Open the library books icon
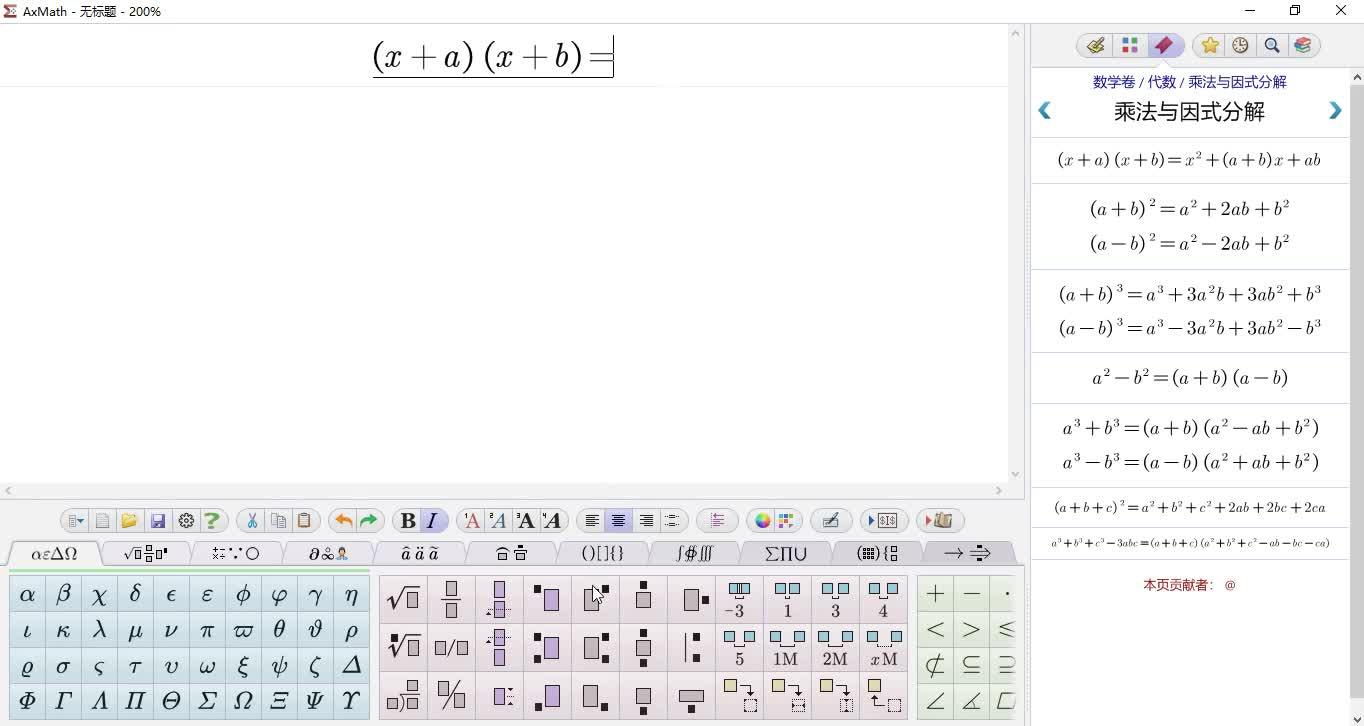This screenshot has width=1364, height=726. tap(1303, 45)
